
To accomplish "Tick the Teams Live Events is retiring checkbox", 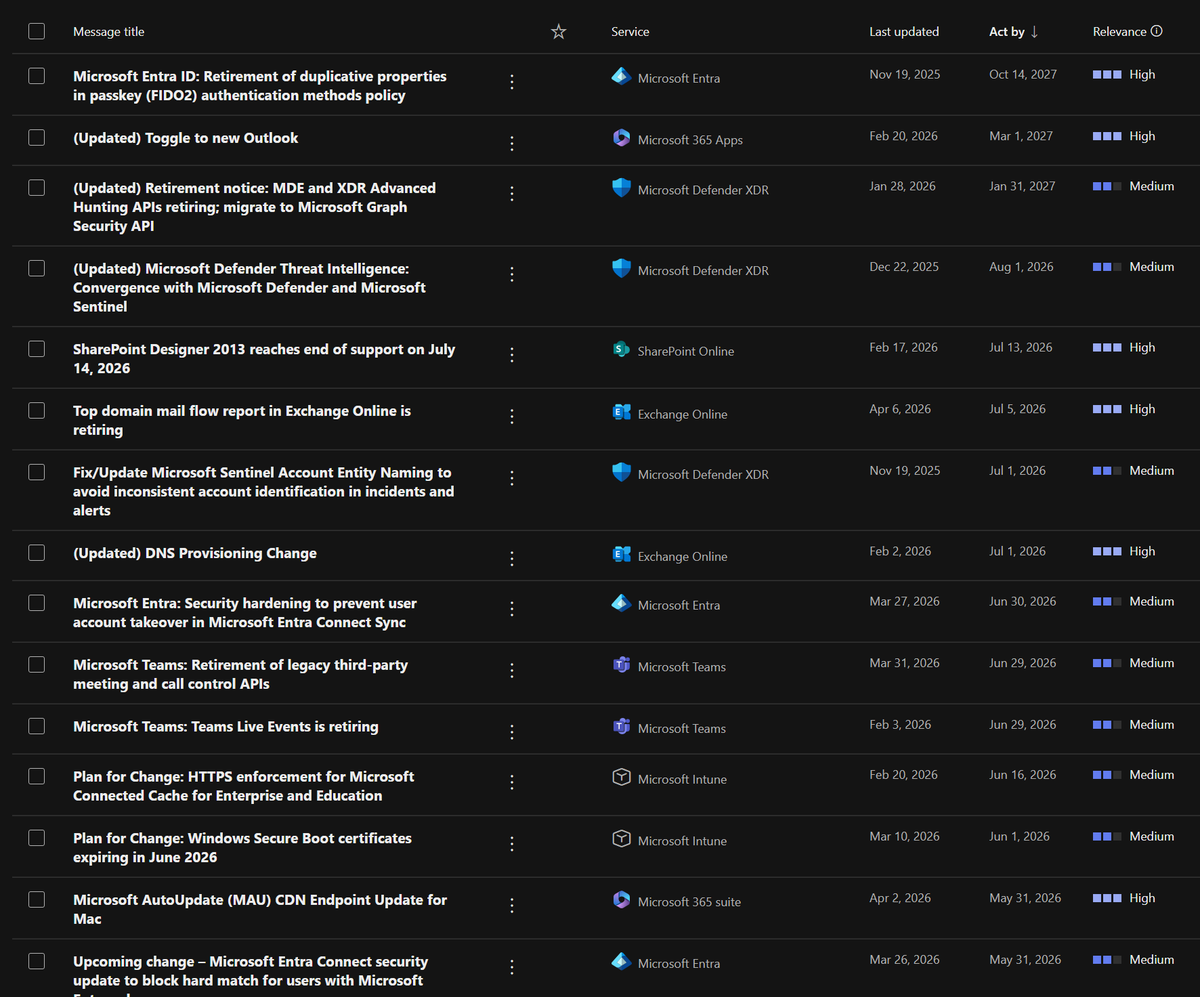I will point(37,727).
